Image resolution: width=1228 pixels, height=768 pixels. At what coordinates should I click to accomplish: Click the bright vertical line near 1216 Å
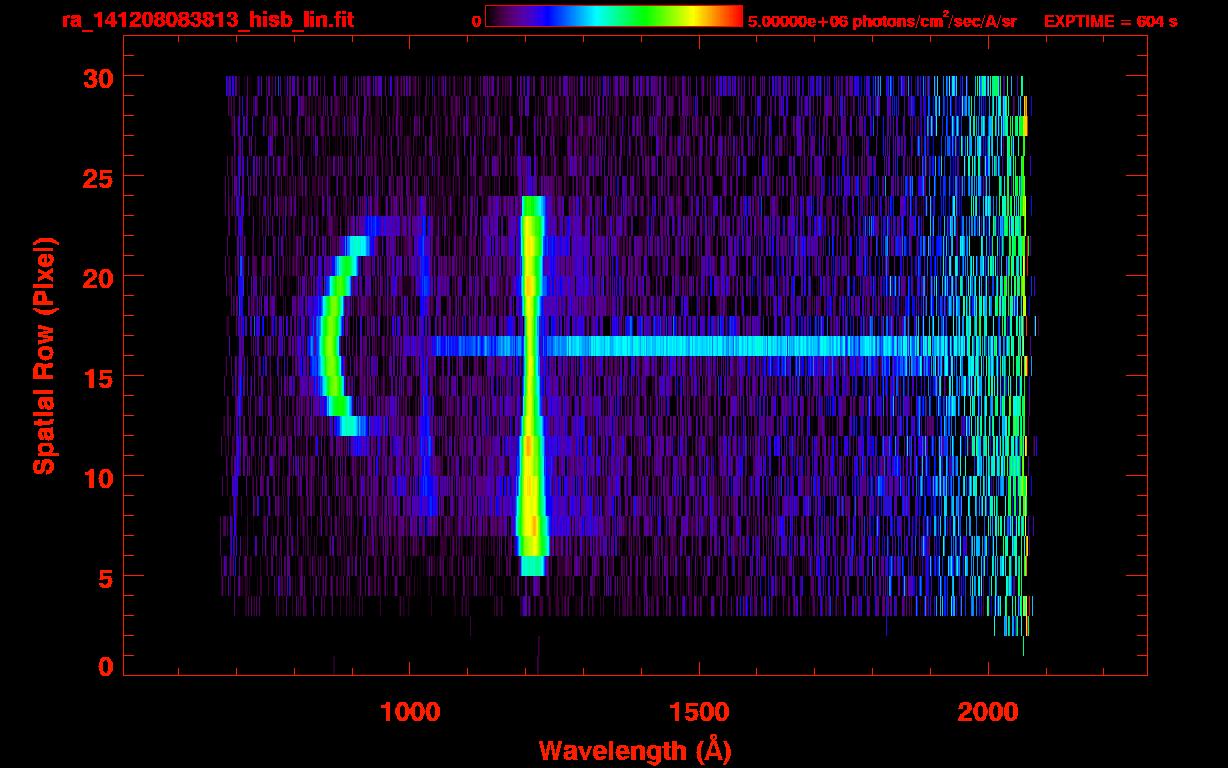[531, 385]
